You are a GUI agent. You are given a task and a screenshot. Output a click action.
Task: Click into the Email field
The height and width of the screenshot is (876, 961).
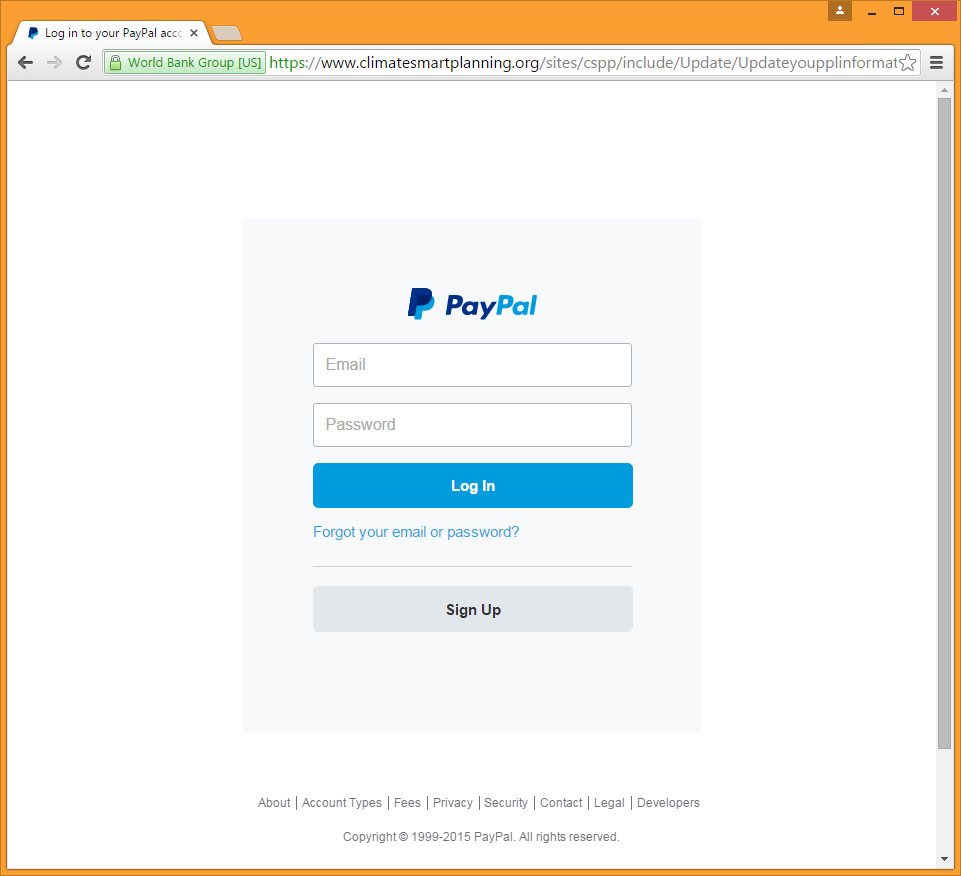pos(472,365)
